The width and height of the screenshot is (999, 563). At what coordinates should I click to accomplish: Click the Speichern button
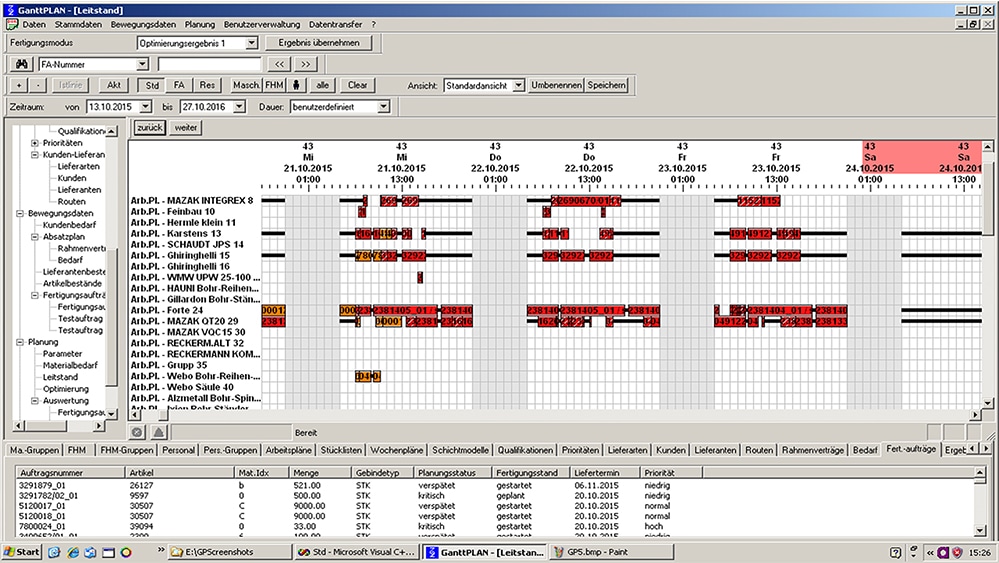click(607, 85)
